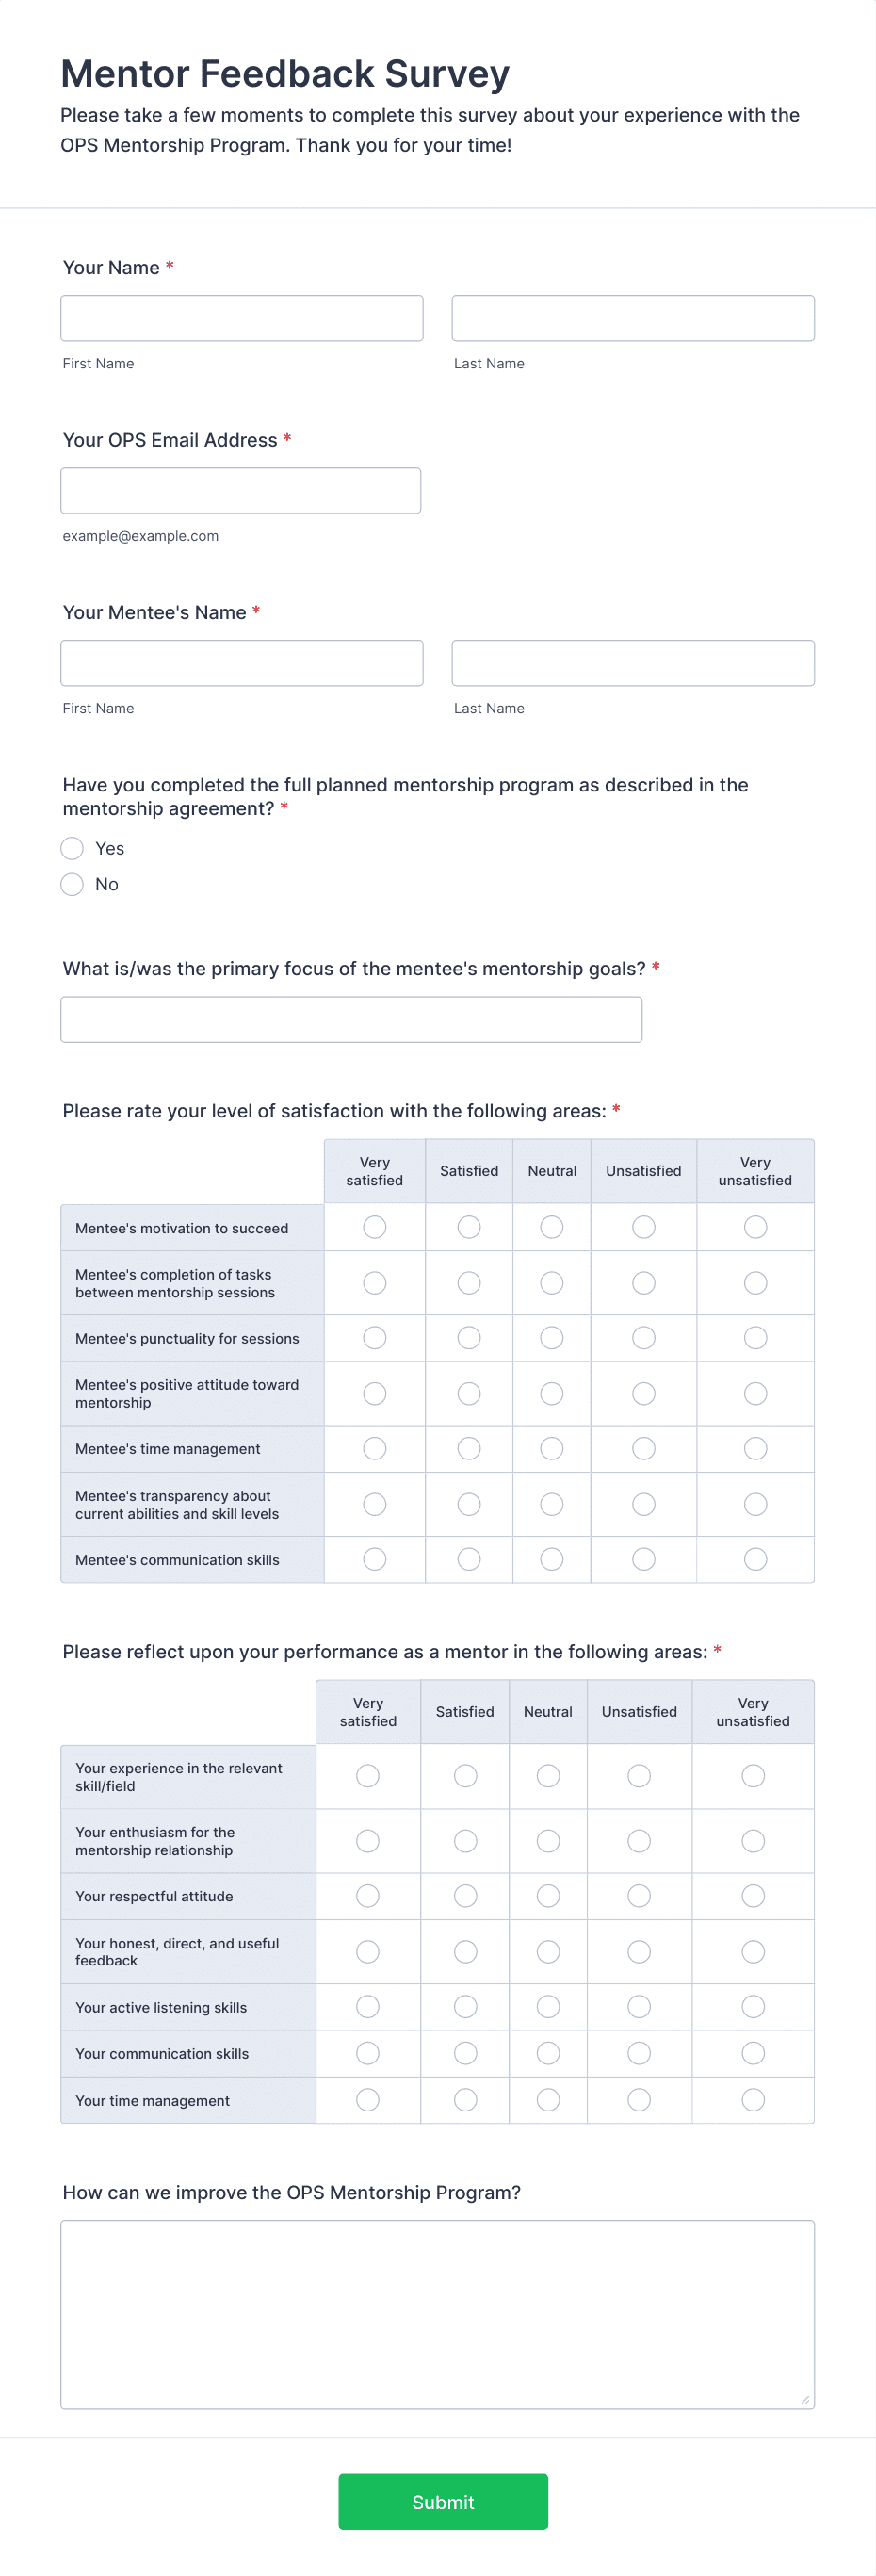Viewport: 876px width, 2576px height.
Task: Rate "Neutral" for your honest, direct, useful feedback
Action: pos(547,1951)
